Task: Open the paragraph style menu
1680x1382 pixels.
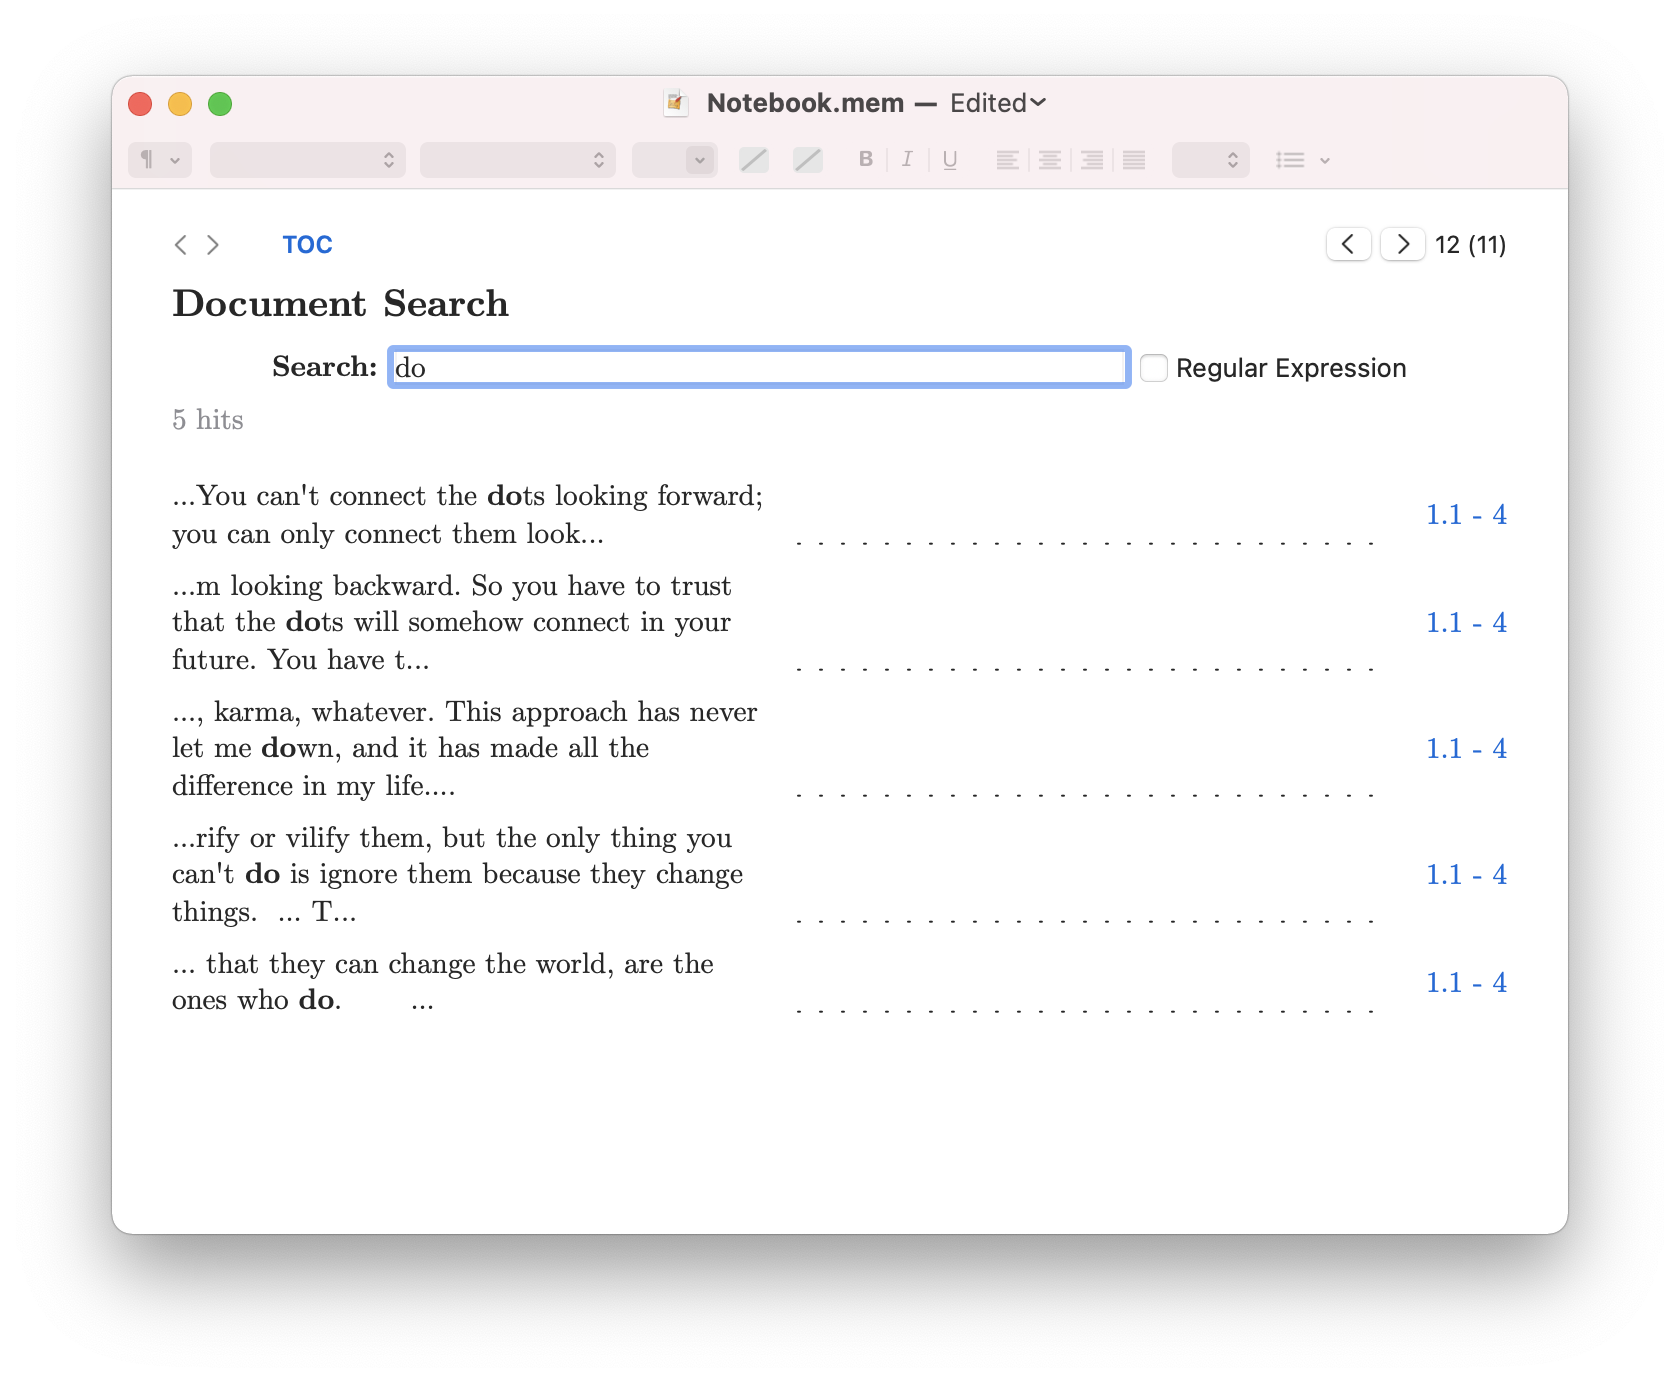Action: coord(160,160)
